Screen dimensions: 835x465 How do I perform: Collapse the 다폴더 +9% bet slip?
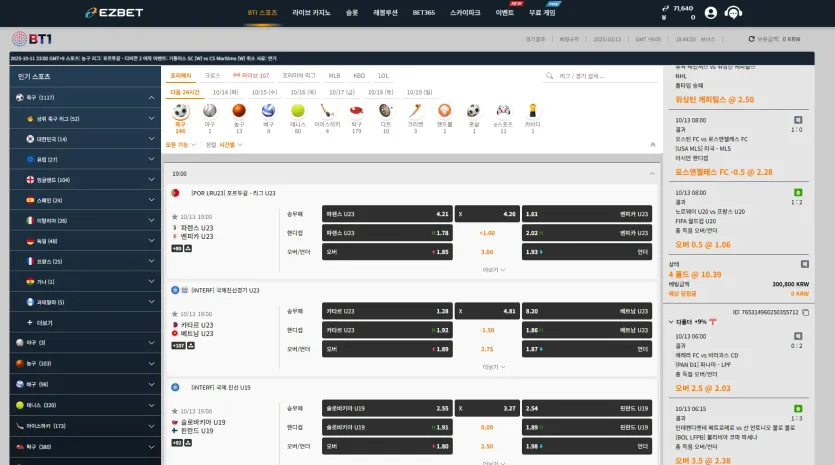click(671, 322)
